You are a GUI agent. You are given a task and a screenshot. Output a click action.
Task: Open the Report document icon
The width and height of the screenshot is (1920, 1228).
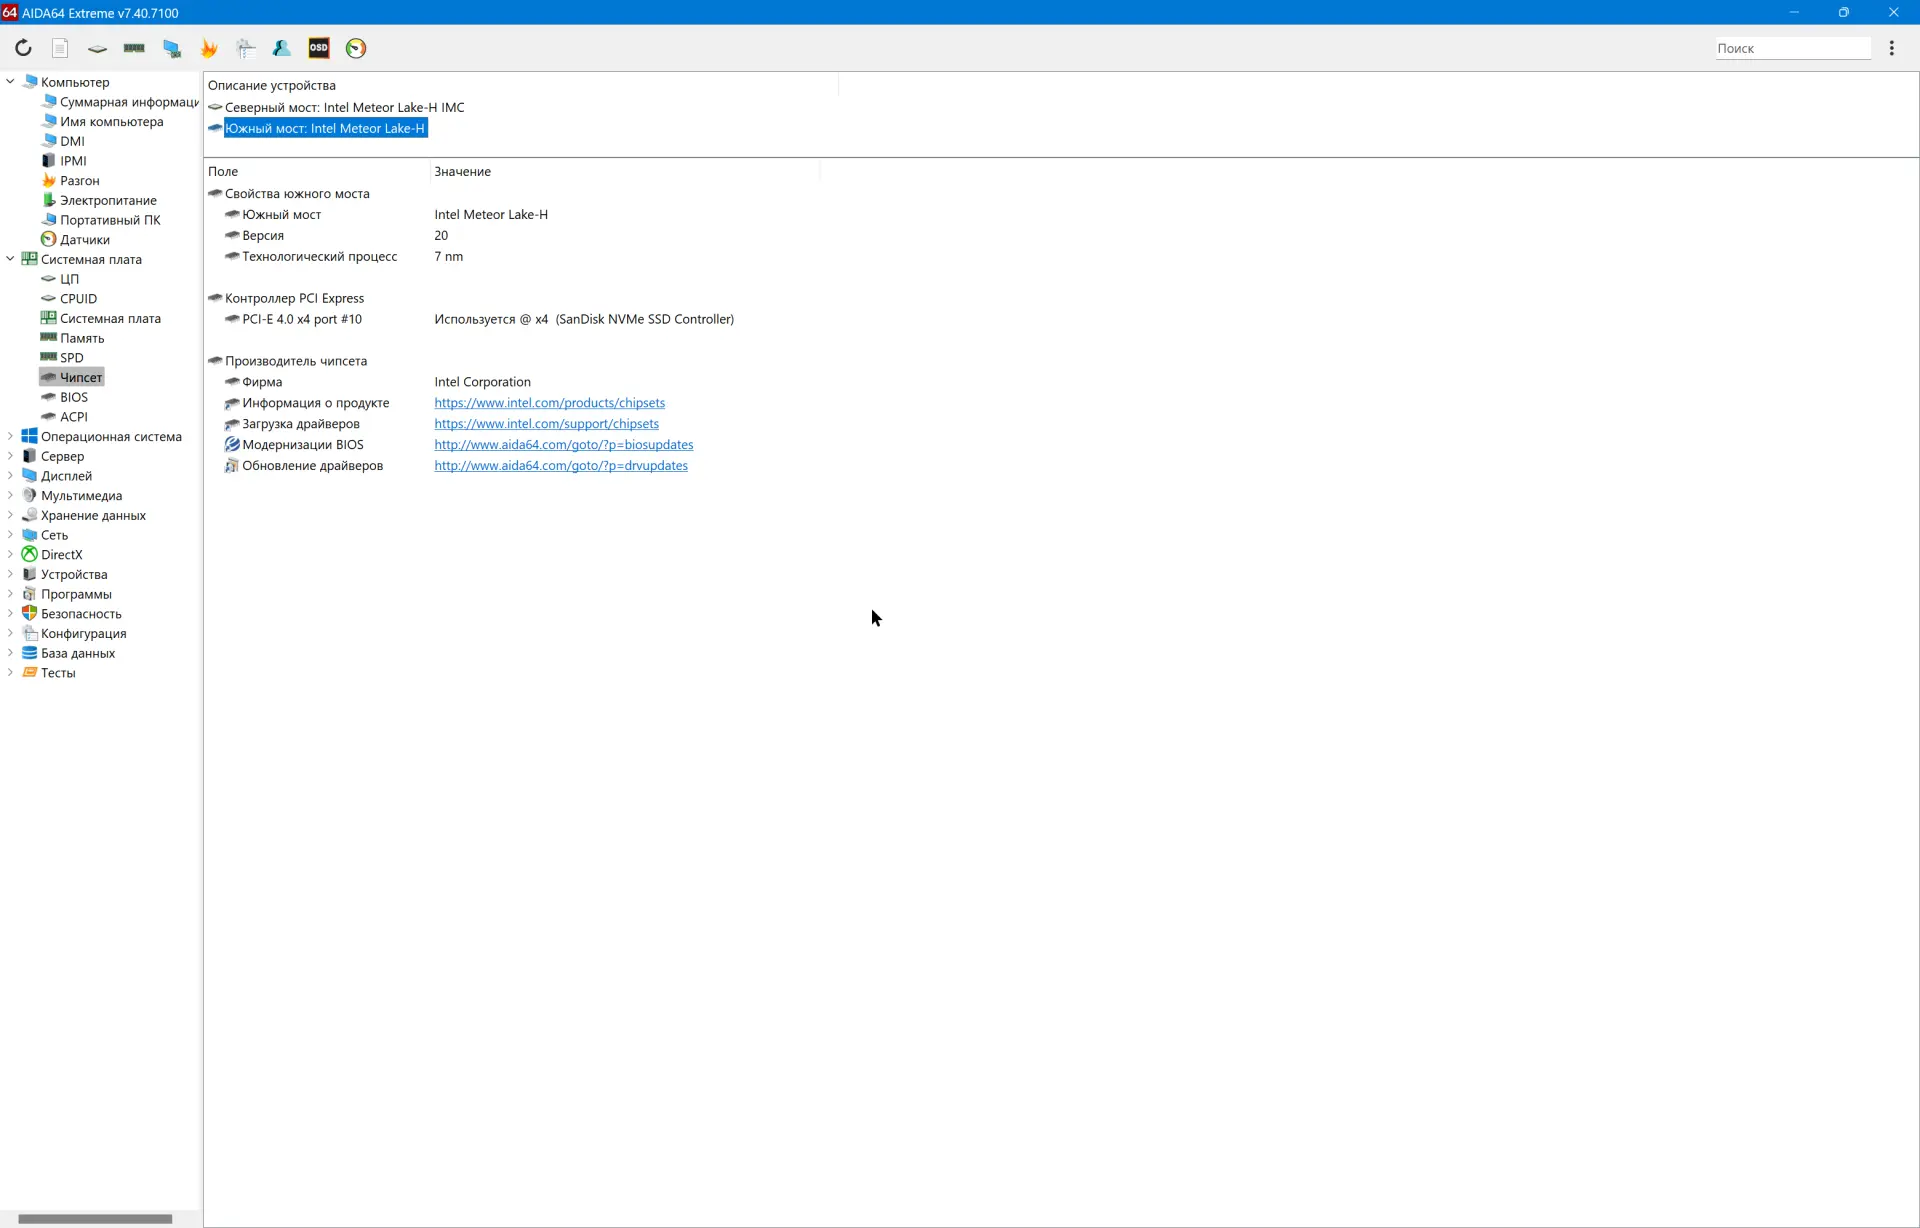[60, 48]
